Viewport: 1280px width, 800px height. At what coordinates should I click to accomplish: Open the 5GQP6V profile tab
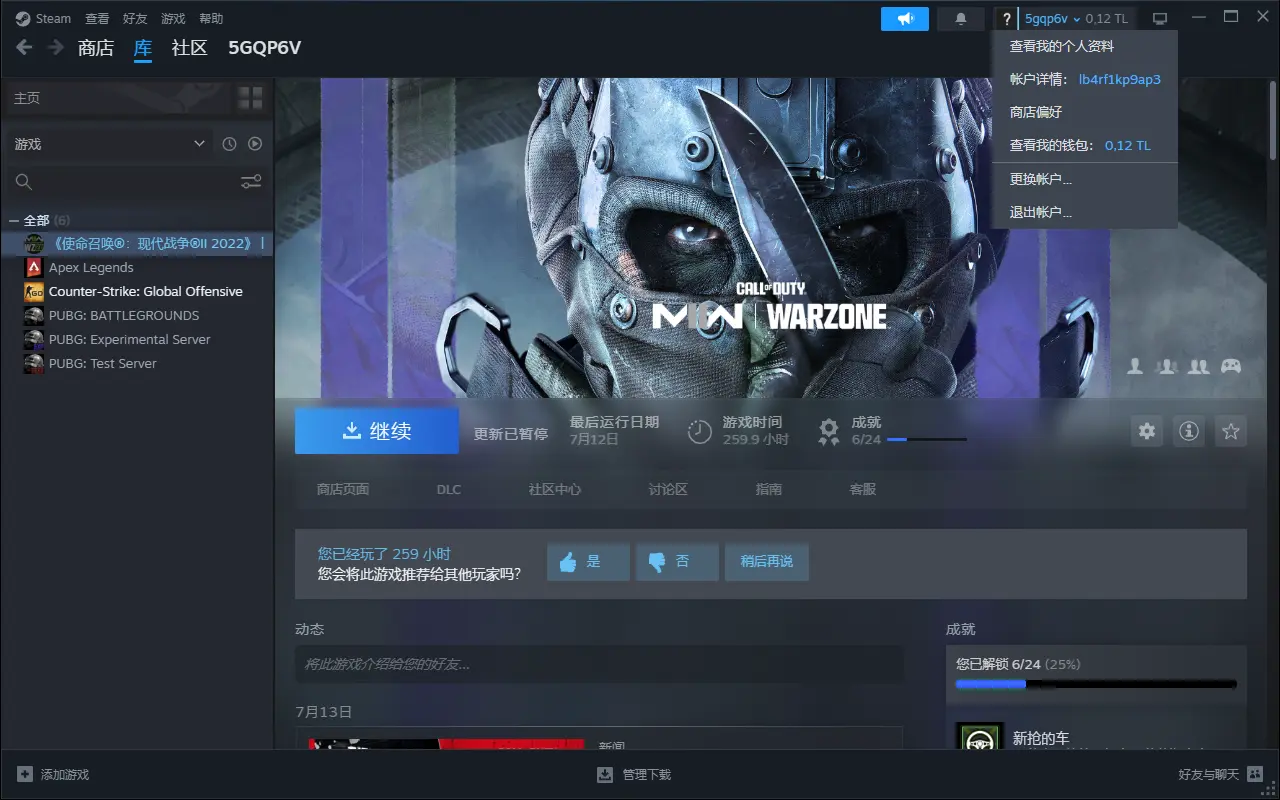[x=264, y=48]
